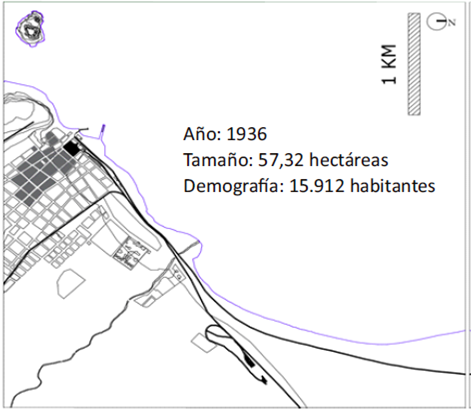This screenshot has width=471, height=412.
Task: Click the hatched 1 KM scale bar
Action: 414,64
